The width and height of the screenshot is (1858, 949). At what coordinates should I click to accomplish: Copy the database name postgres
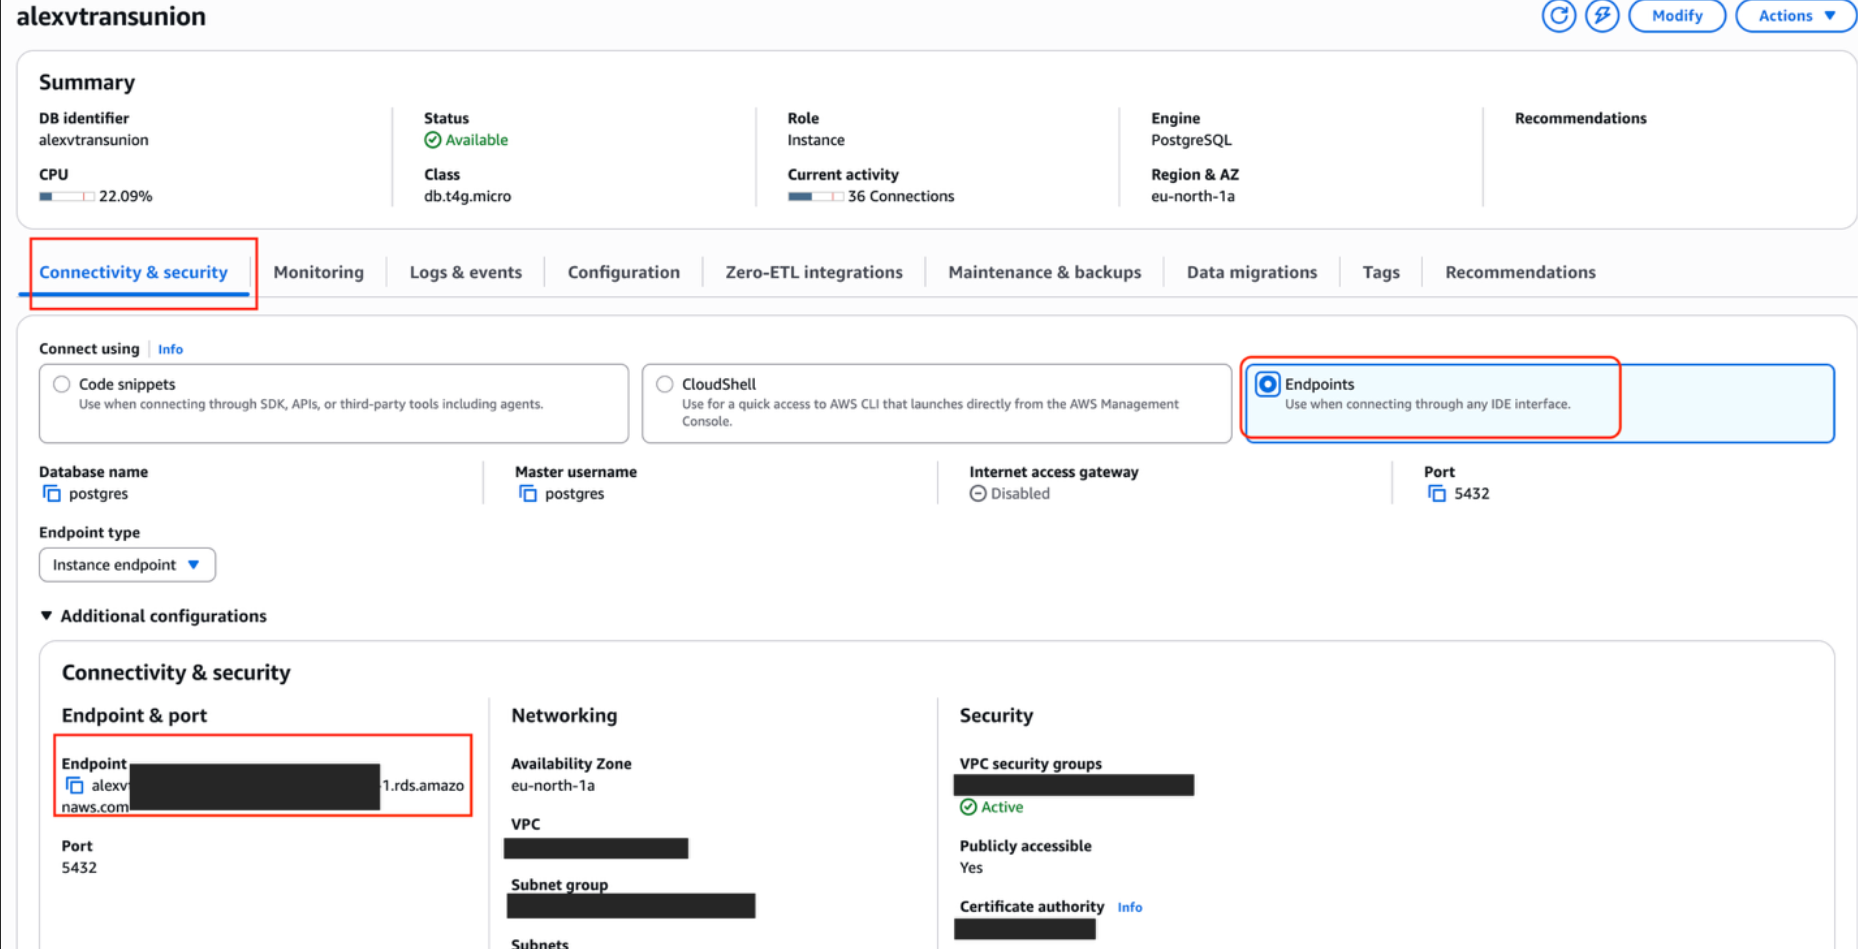(51, 493)
